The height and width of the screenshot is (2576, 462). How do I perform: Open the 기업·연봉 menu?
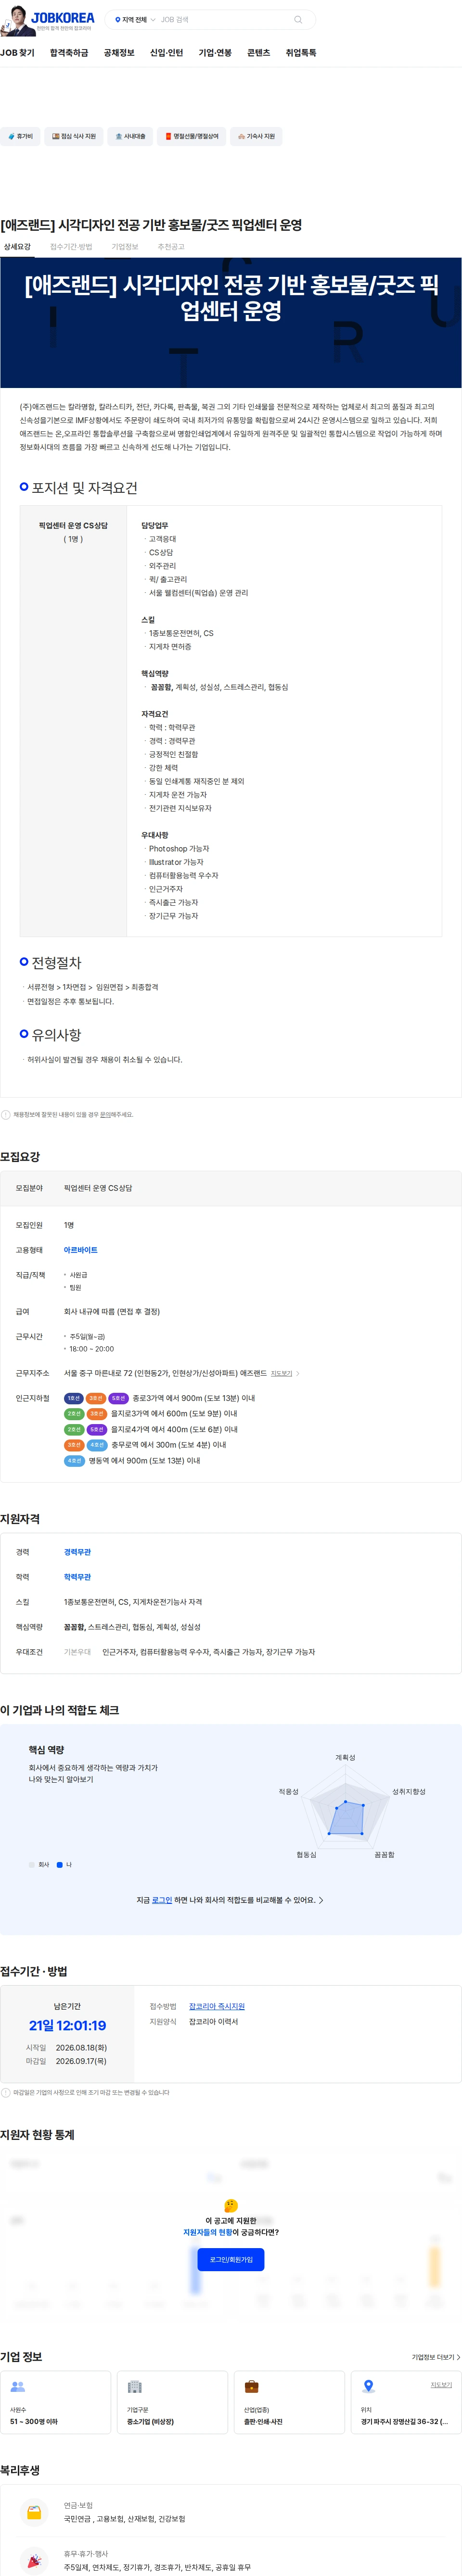coord(215,53)
